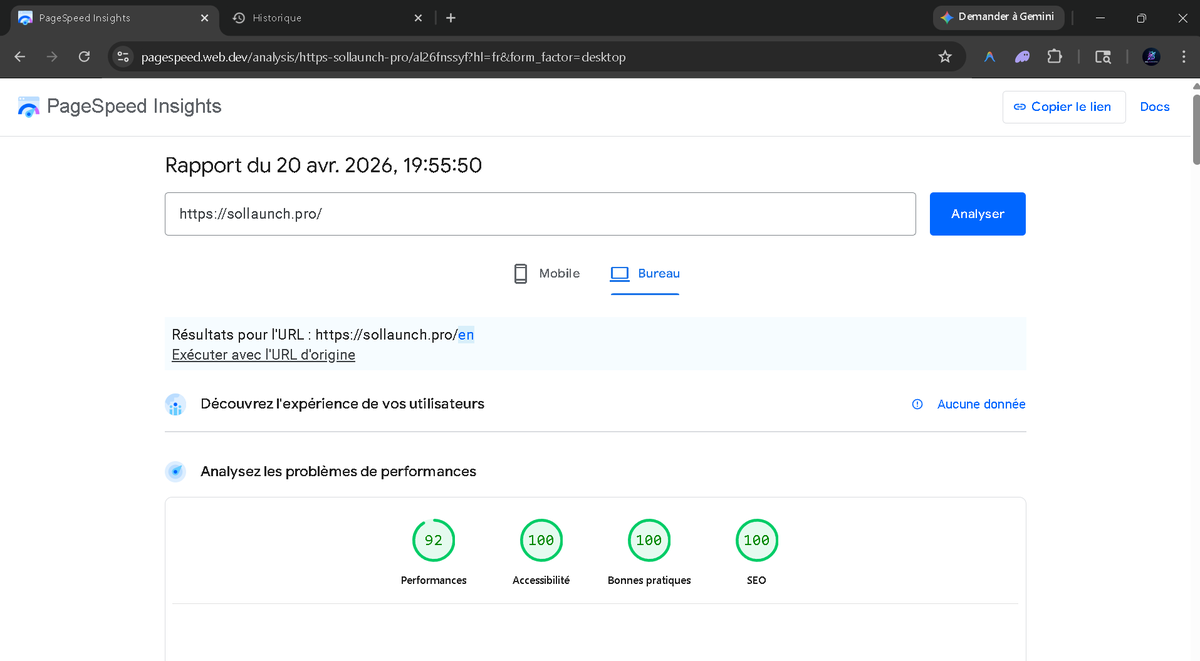The image size is (1200, 661).
Task: Open the Chrome profile avatar
Action: point(1151,57)
